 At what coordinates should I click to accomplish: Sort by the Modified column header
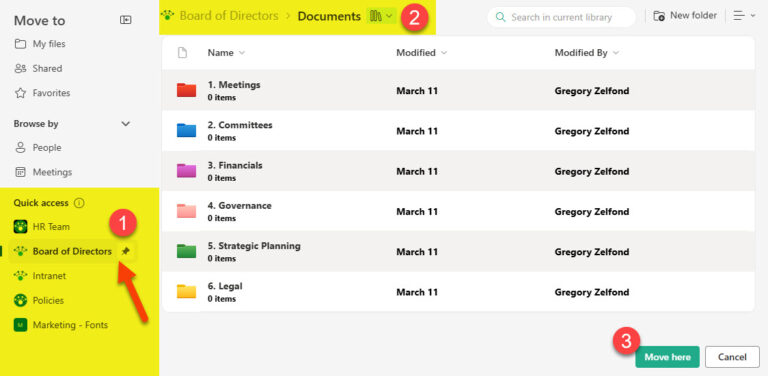click(x=421, y=53)
